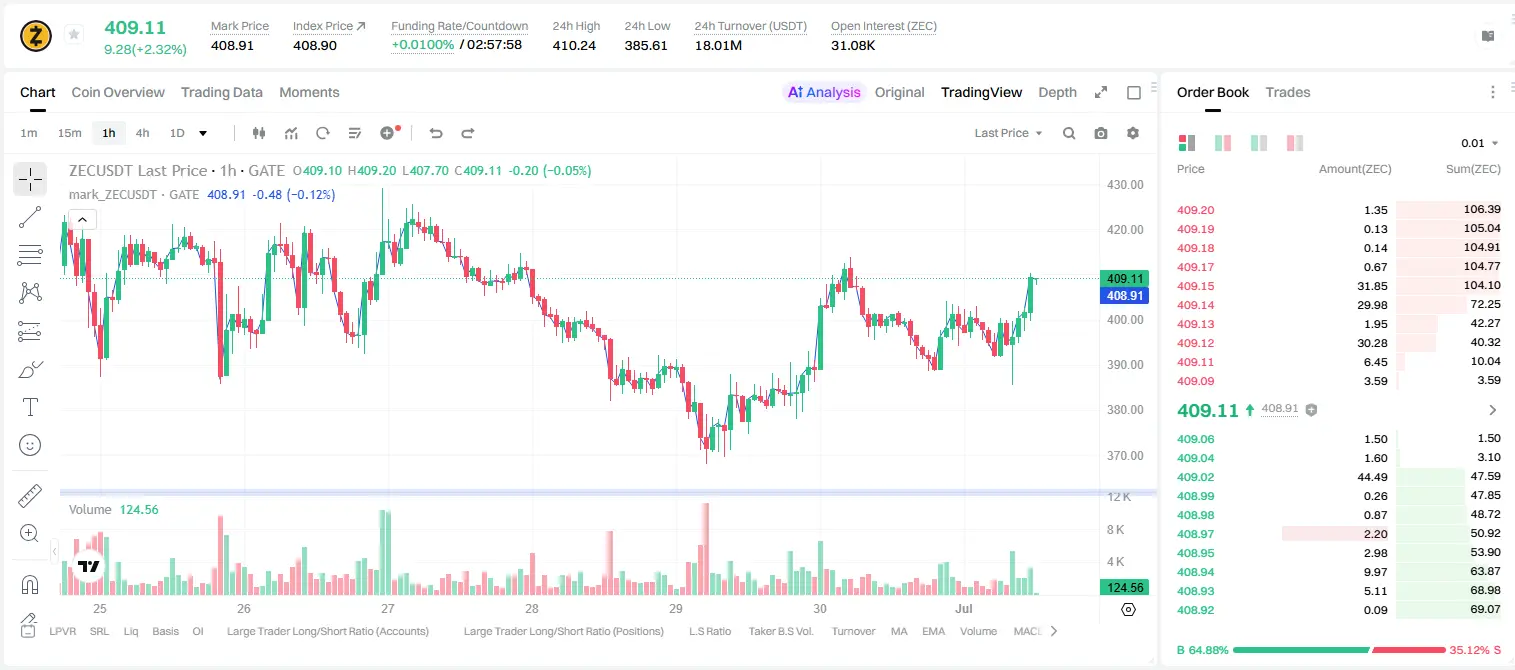Click the 409.02 bid price row

1338,477
